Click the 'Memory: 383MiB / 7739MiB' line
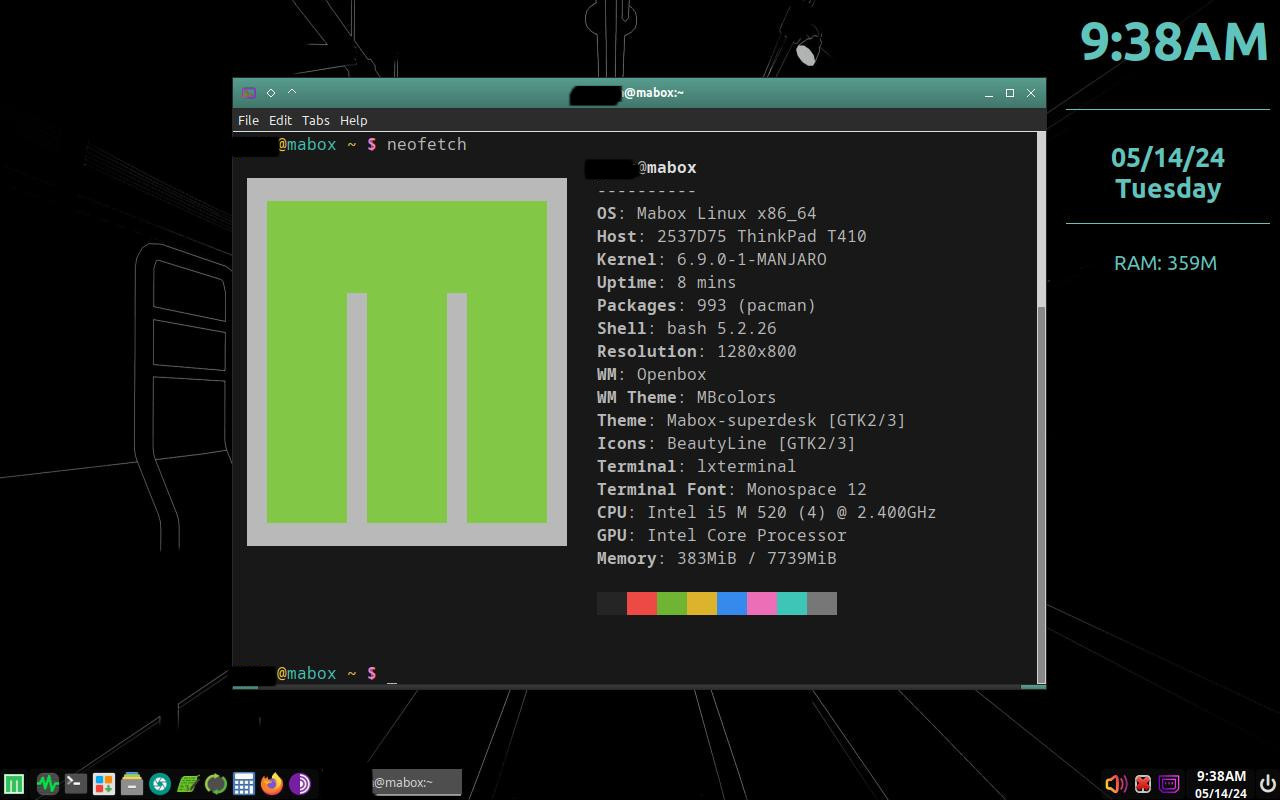The width and height of the screenshot is (1280, 800). (x=716, y=558)
